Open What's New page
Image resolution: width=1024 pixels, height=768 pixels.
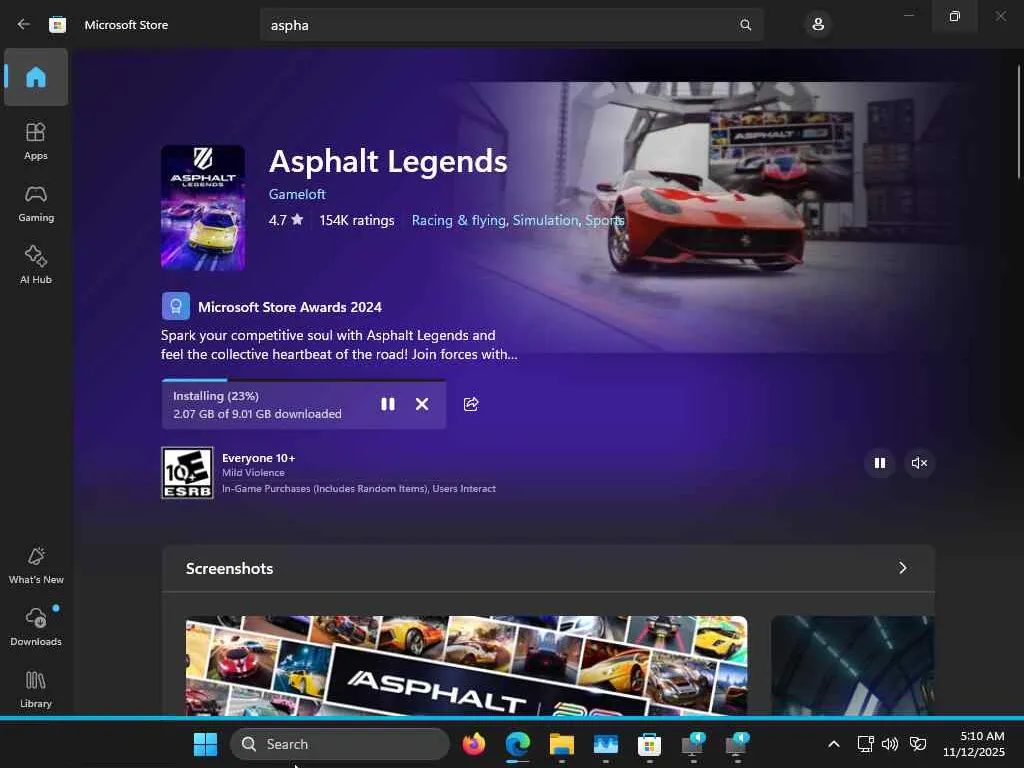pos(36,566)
